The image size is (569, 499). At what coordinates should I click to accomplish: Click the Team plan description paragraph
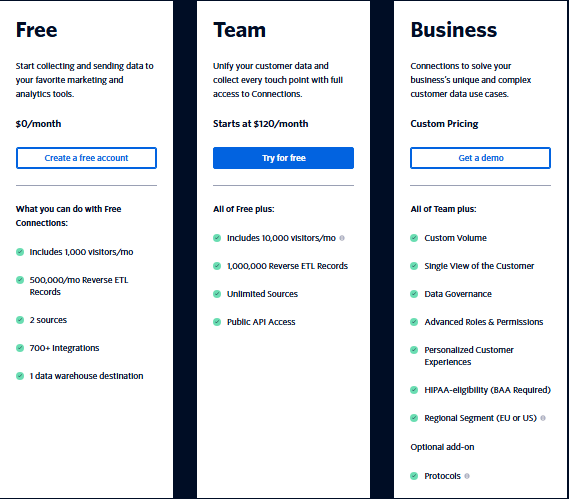point(278,80)
